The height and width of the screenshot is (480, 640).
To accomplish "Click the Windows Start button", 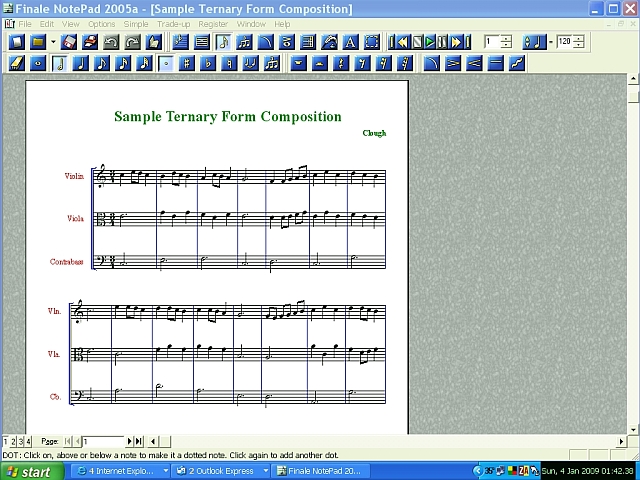I will pos(28,472).
